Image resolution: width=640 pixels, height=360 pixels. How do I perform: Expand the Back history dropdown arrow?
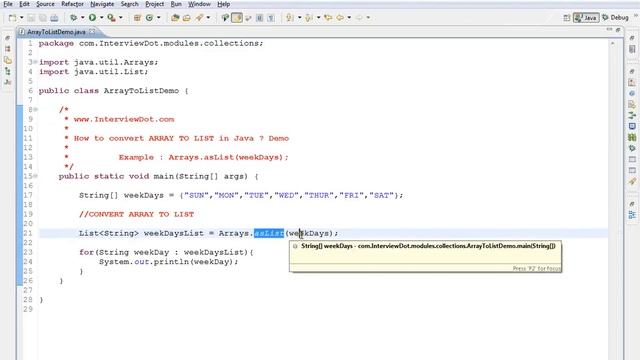coord(349,18)
